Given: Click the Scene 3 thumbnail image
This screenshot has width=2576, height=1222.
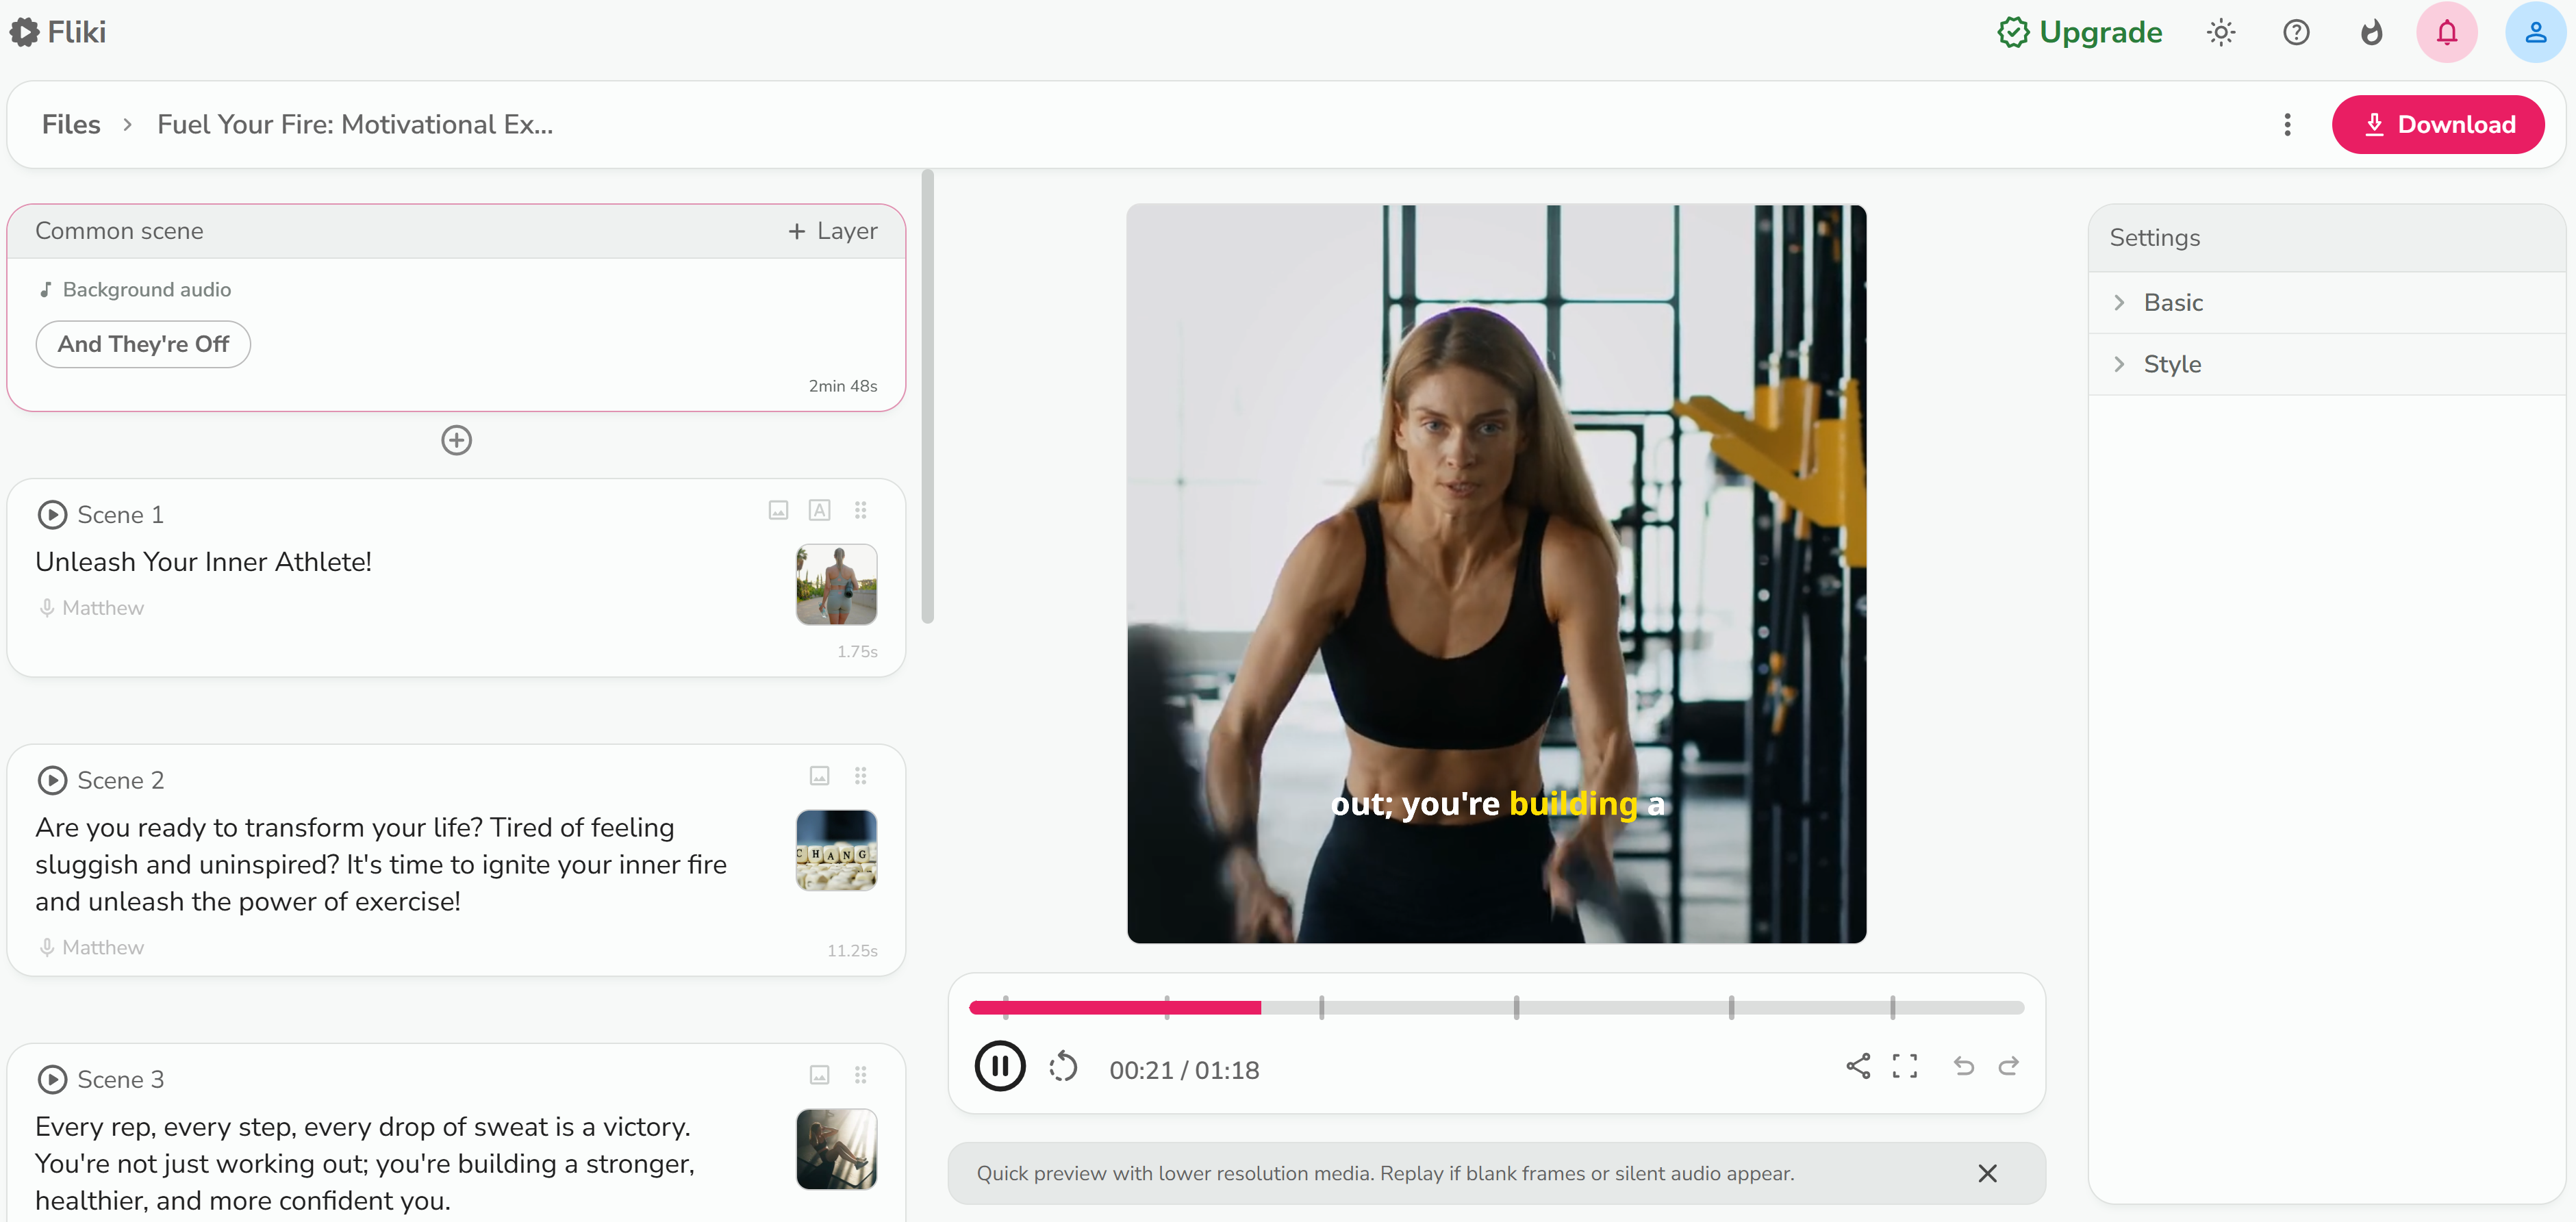Looking at the screenshot, I should click(836, 1149).
